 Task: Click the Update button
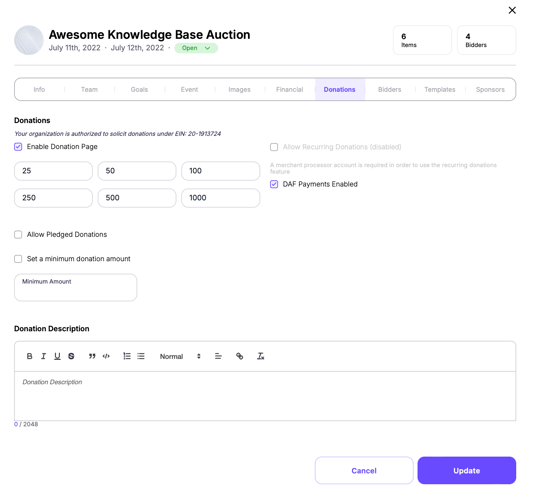click(x=467, y=471)
